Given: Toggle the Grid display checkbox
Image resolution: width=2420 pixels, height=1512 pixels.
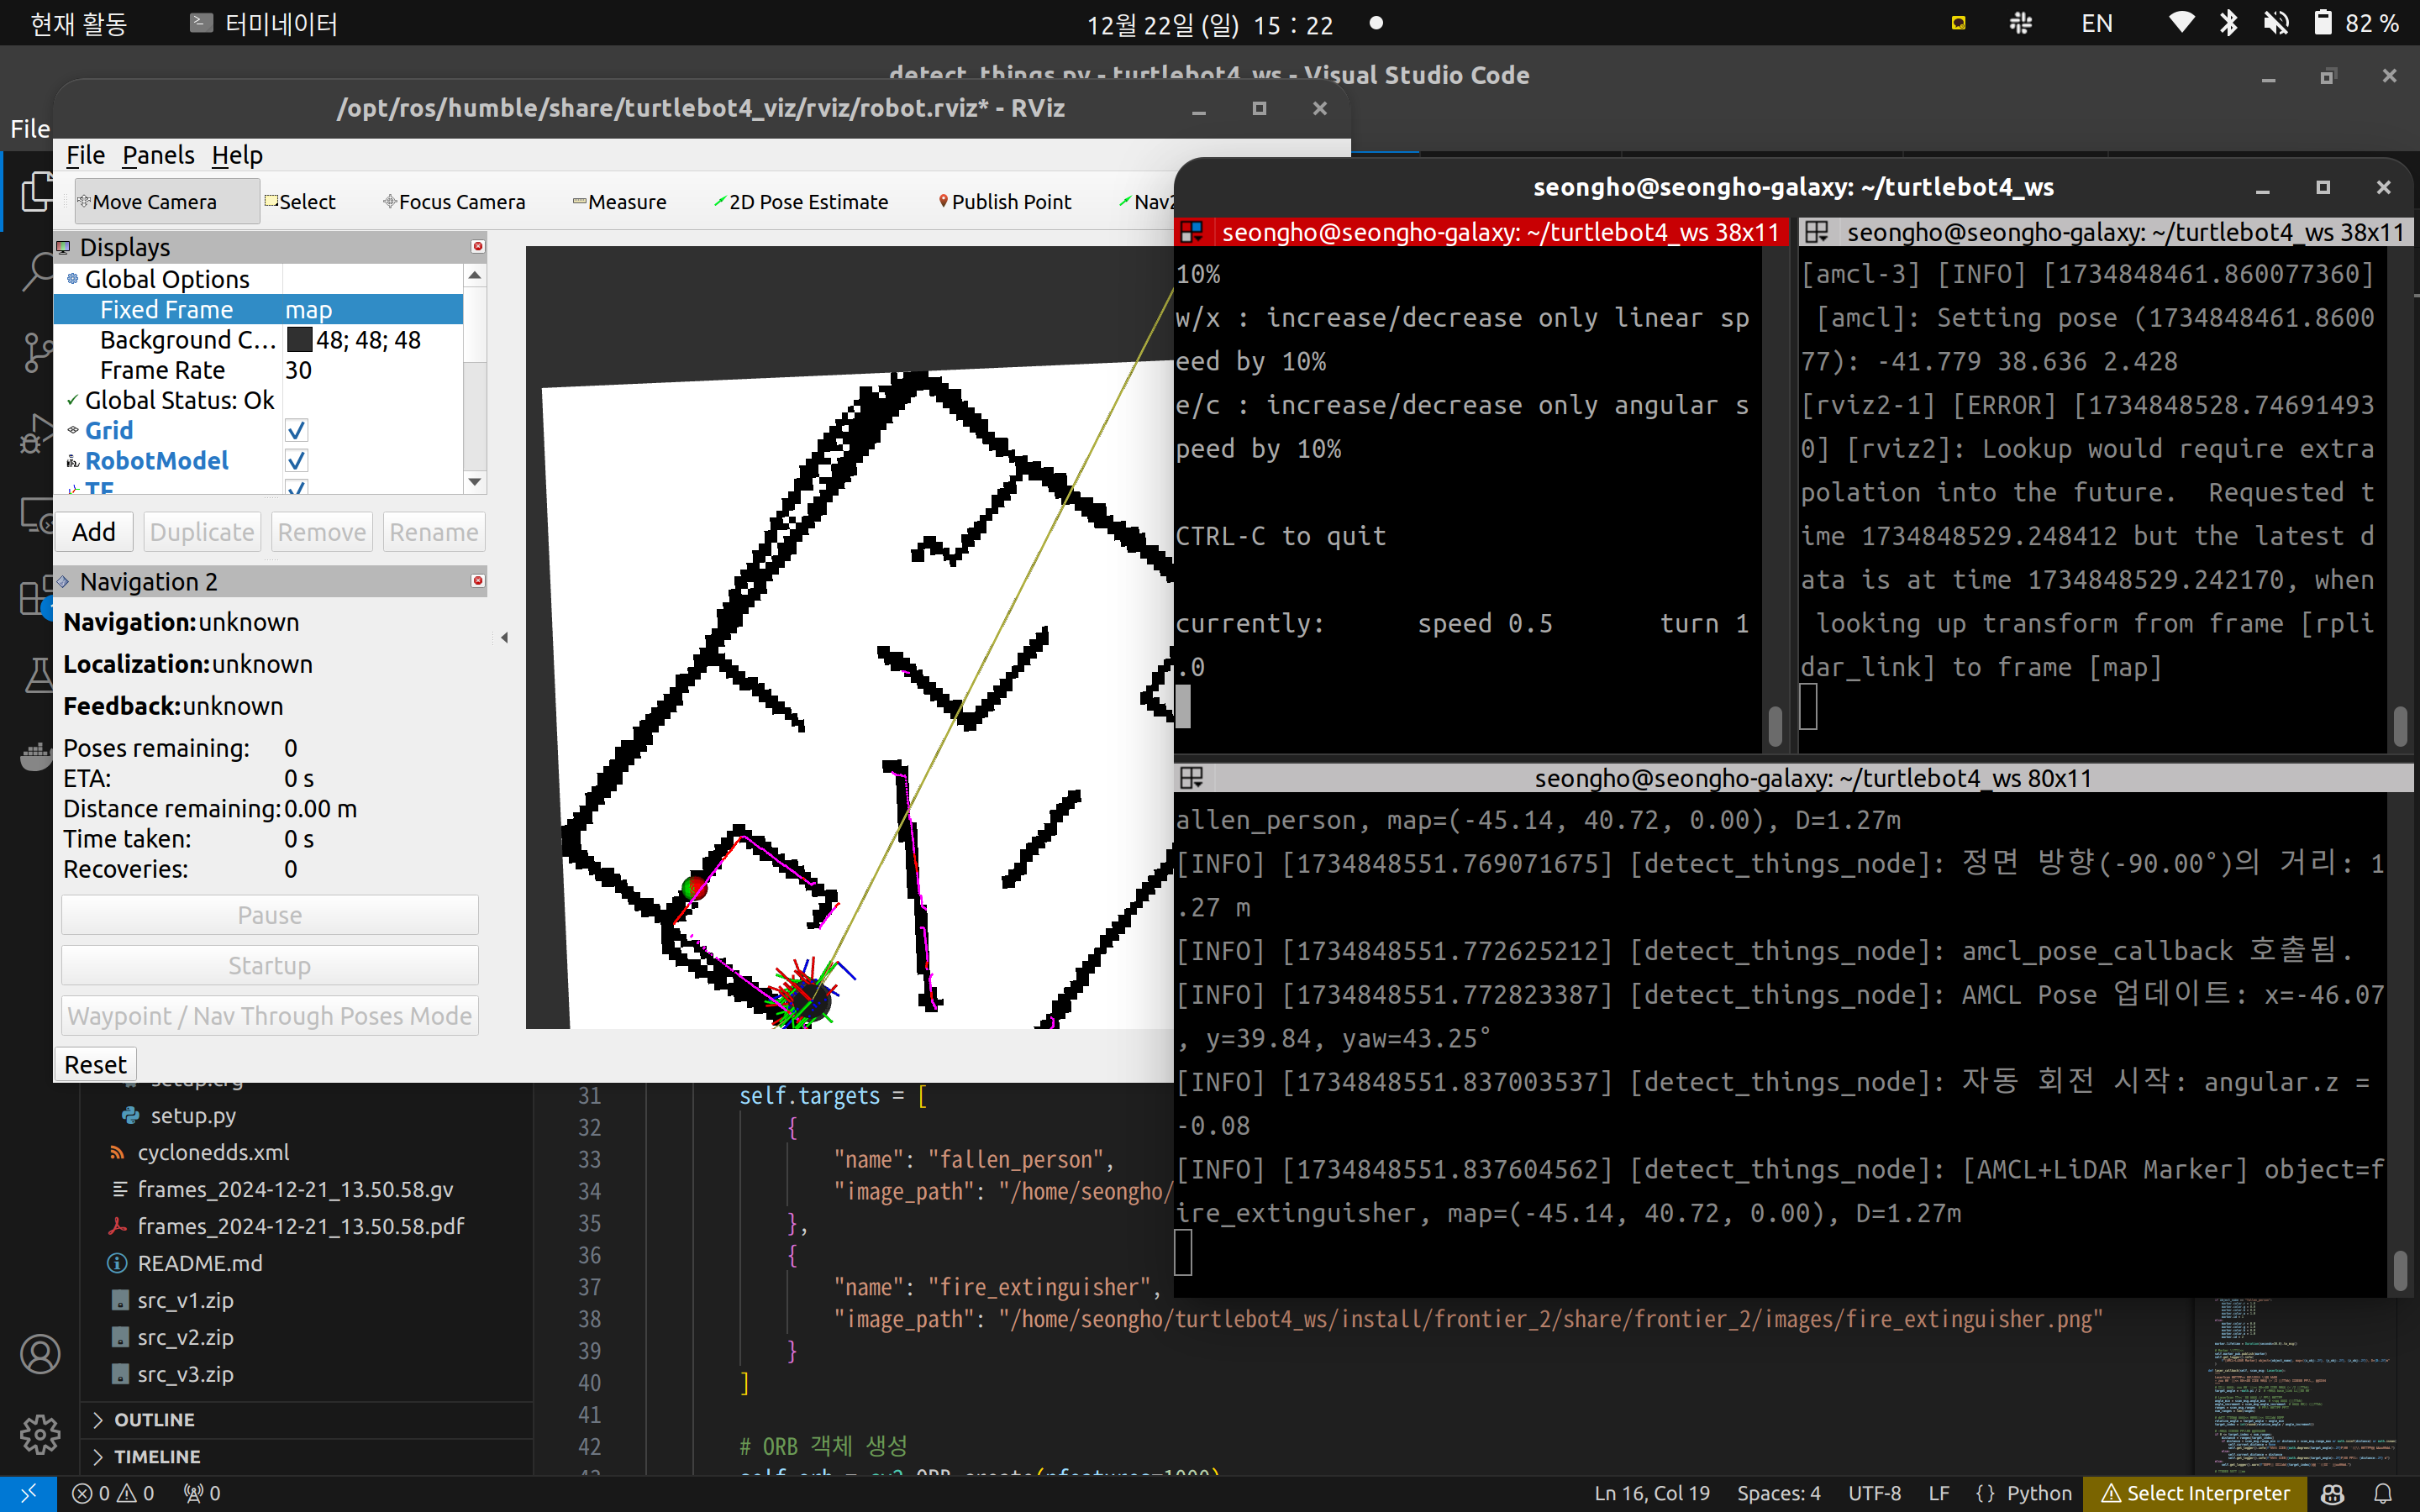Looking at the screenshot, I should [x=296, y=431].
